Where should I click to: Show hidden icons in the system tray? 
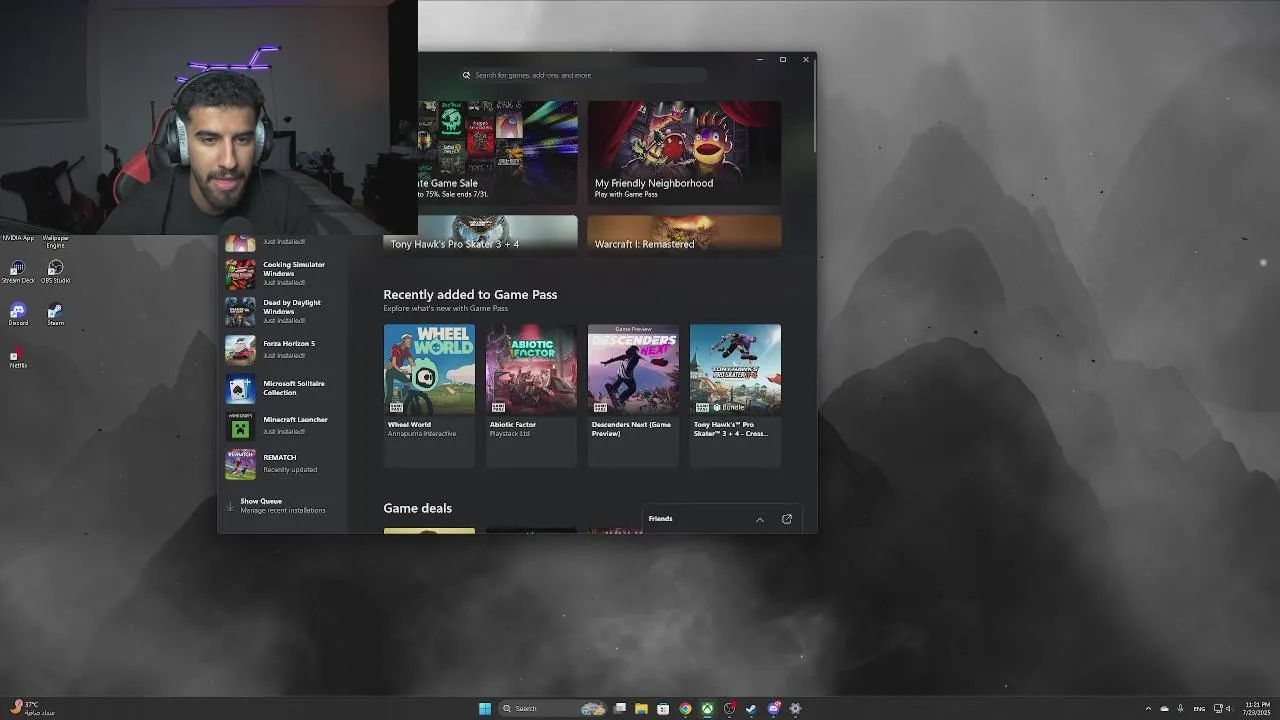1148,708
